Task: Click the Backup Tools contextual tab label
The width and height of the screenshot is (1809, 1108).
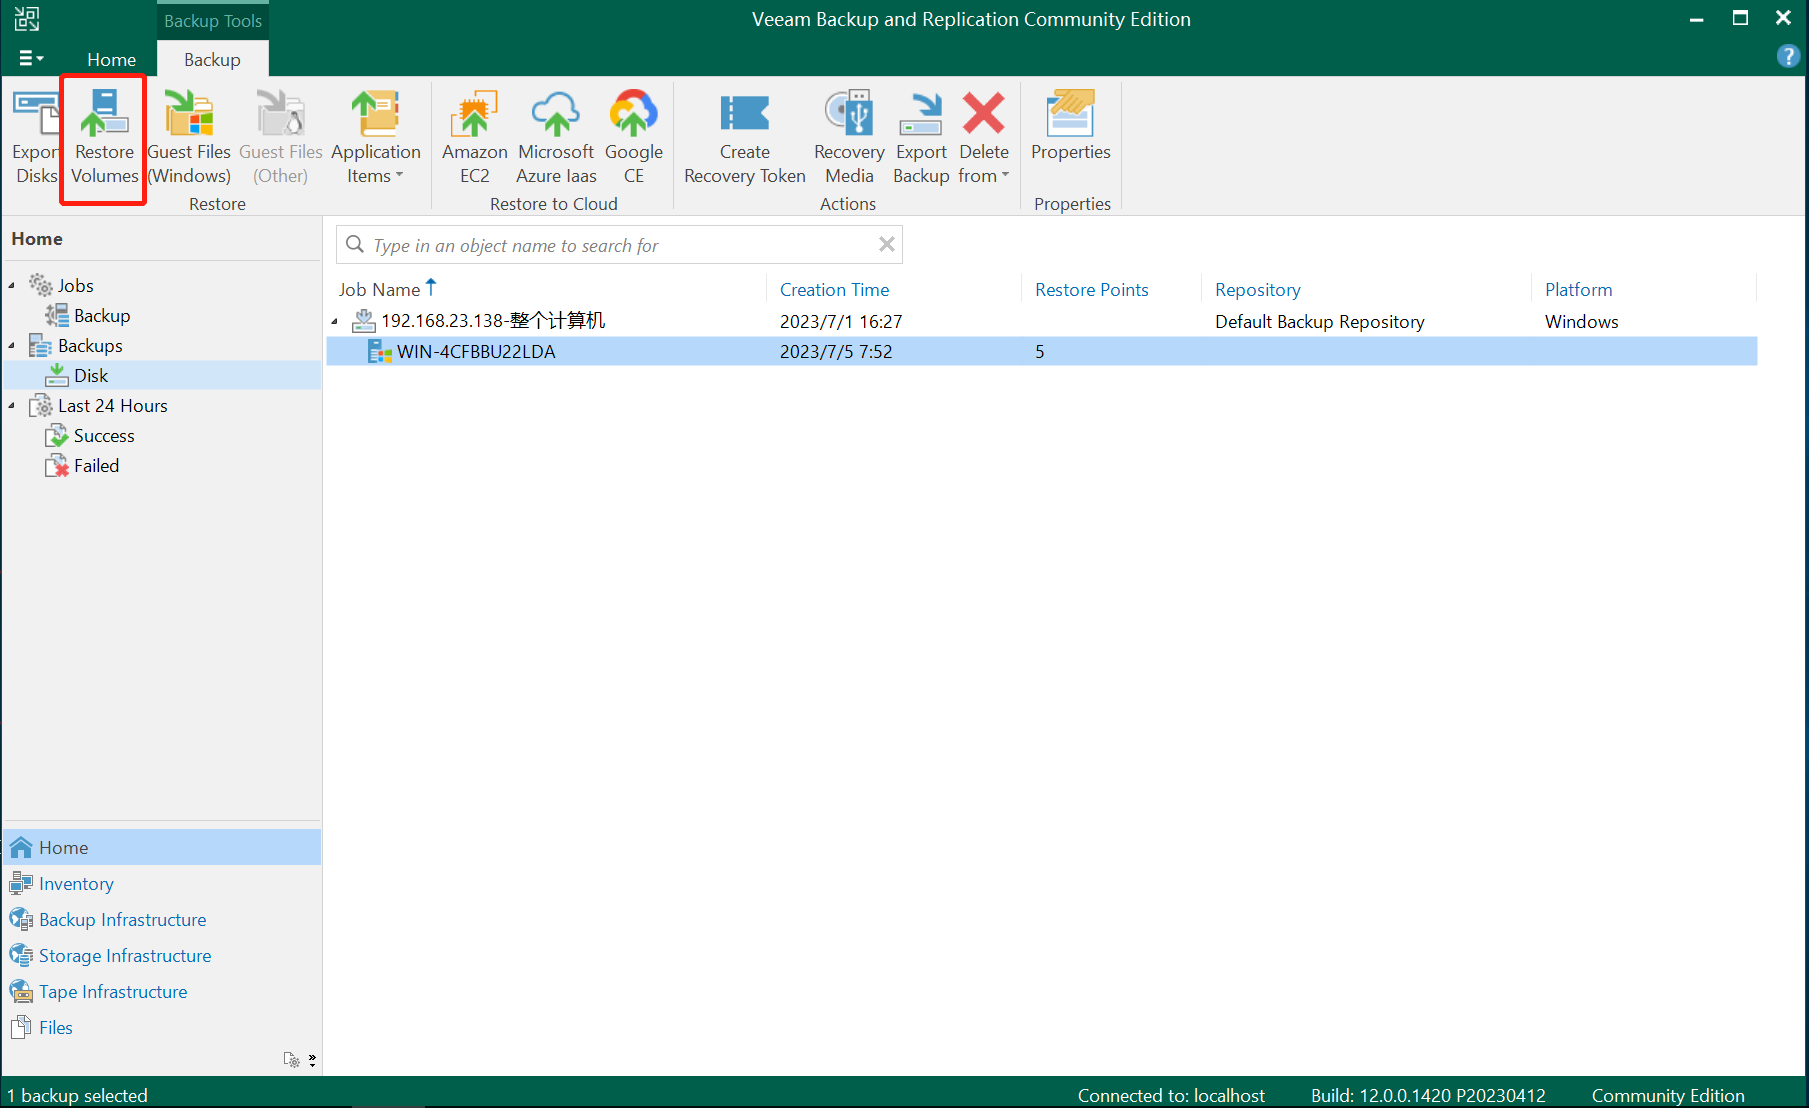Action: (x=213, y=21)
